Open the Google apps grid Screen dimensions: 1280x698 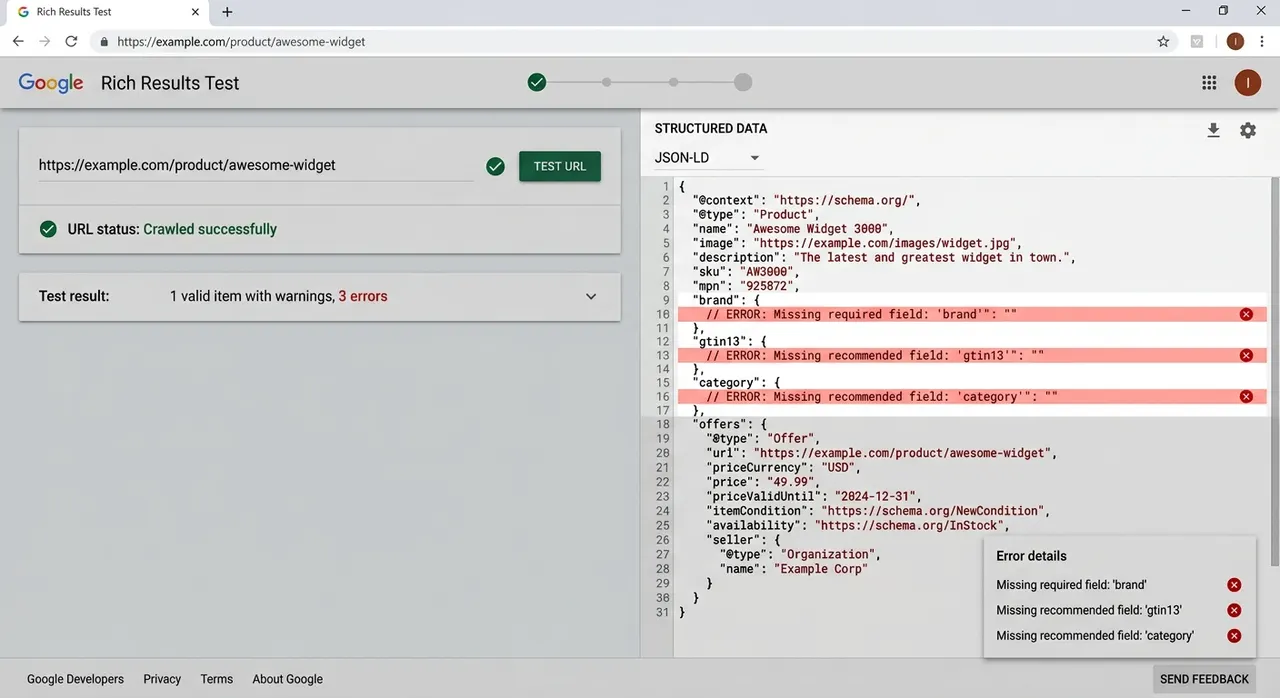click(x=1209, y=83)
